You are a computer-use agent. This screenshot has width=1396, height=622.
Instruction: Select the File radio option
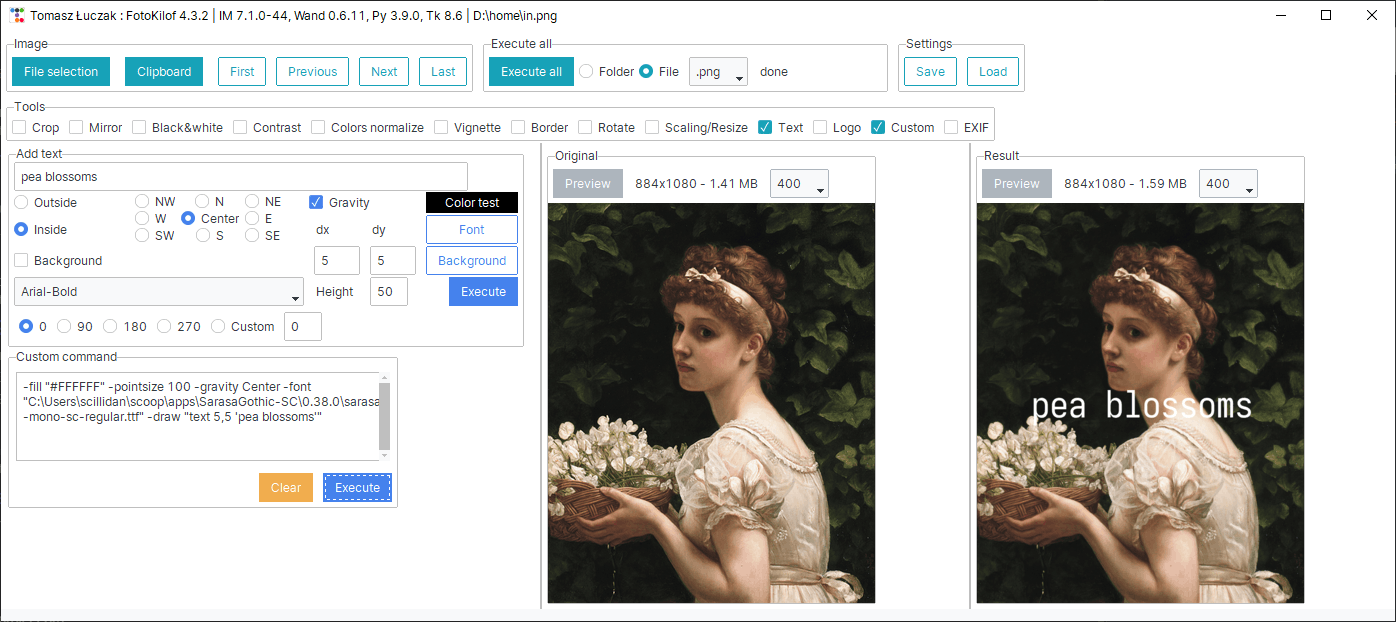pos(659,71)
